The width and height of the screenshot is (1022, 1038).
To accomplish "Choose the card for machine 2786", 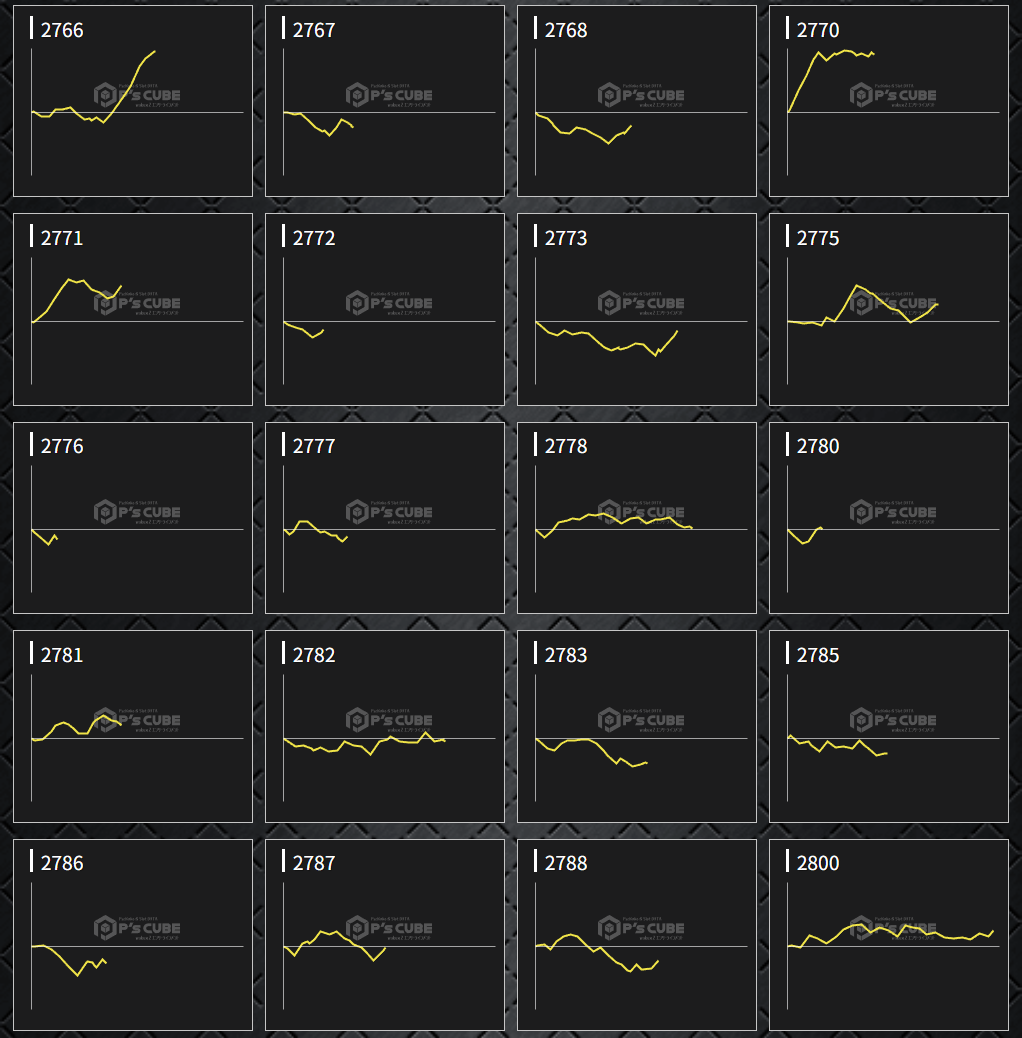I will (133, 934).
